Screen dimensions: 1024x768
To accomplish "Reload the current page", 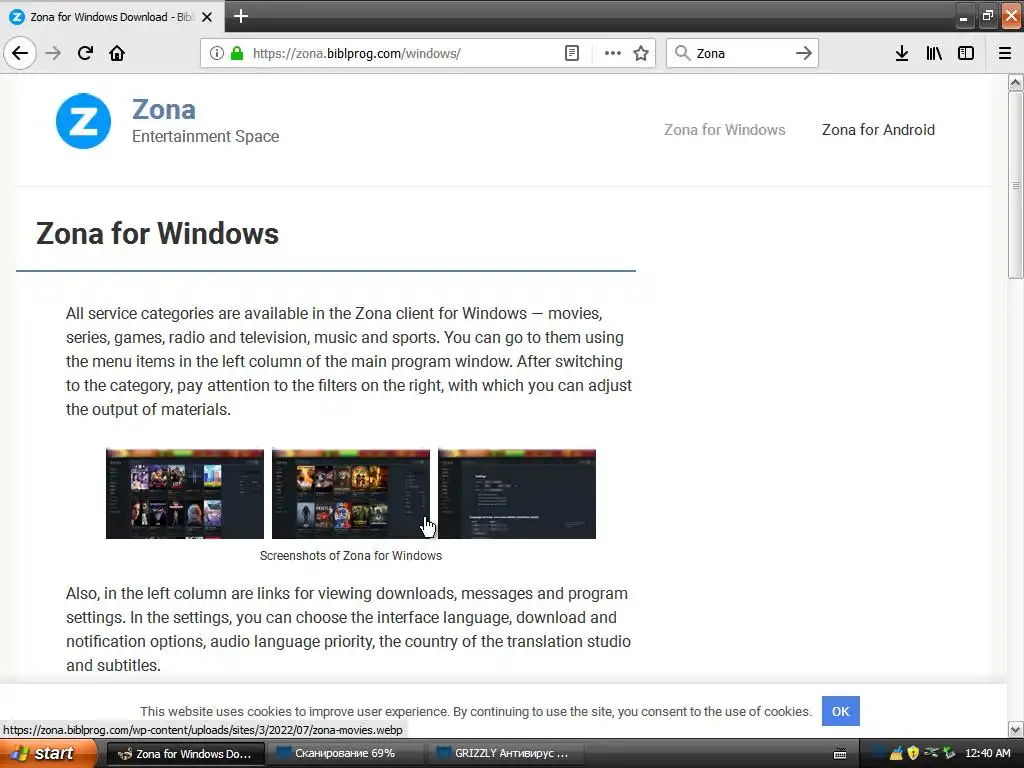I will point(85,53).
